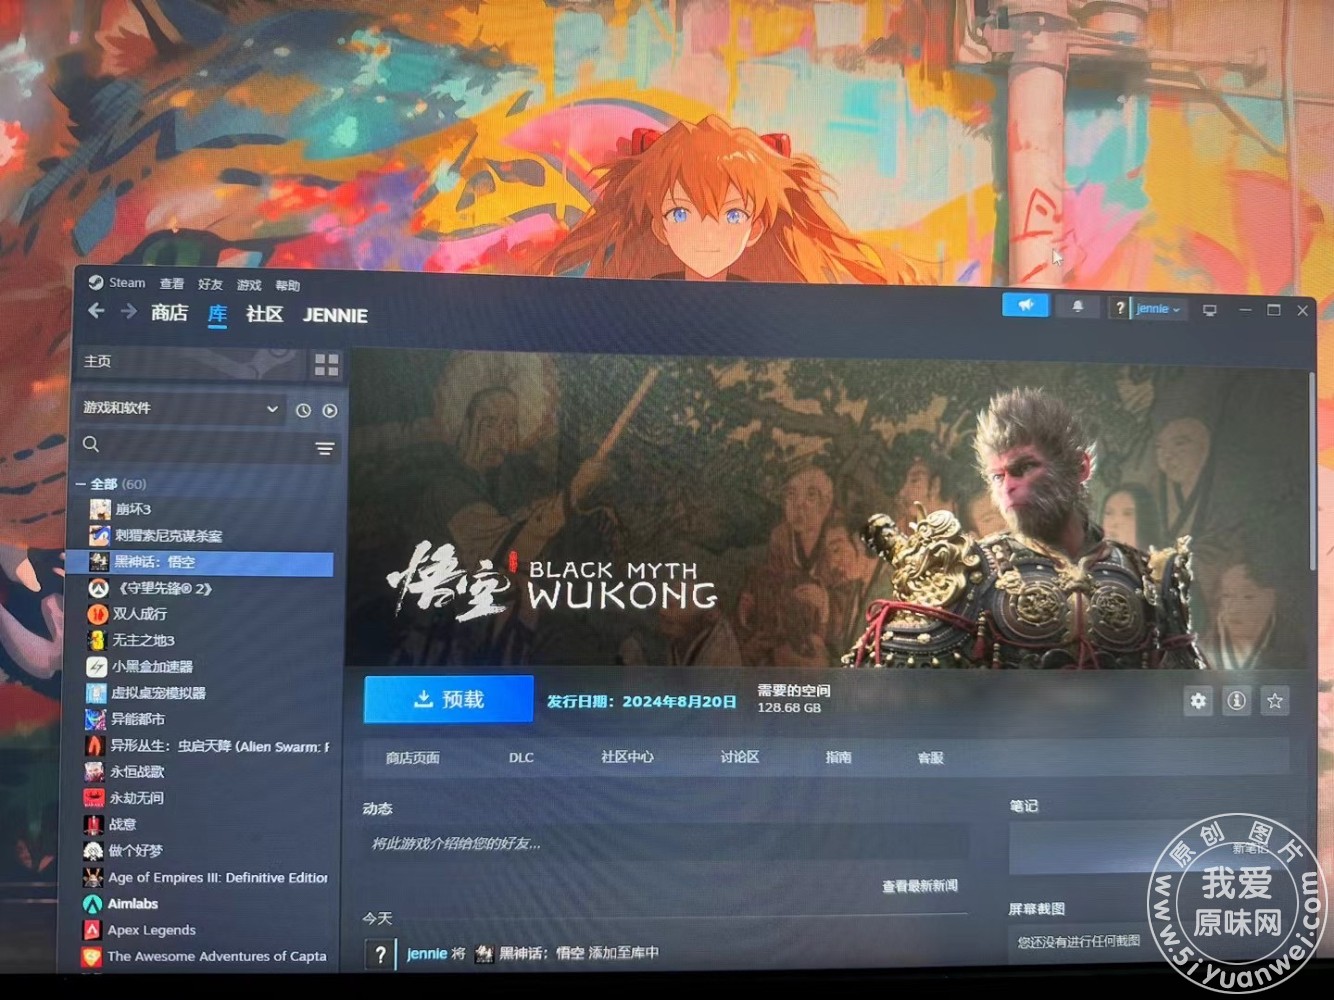The height and width of the screenshot is (1000, 1334).
Task: Toggle the ready-to-play filter icon
Action: (x=330, y=410)
